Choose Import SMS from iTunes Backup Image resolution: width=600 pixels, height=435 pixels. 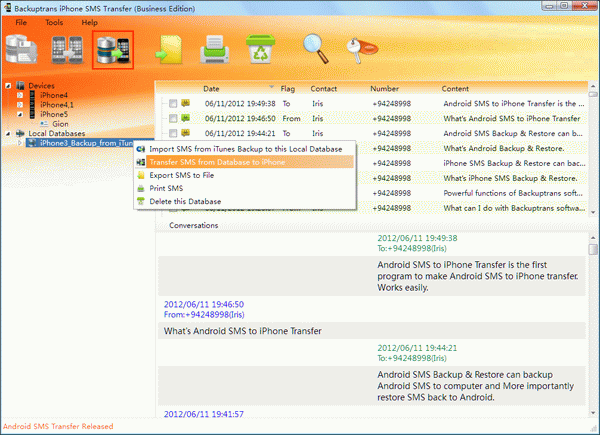tap(245, 149)
